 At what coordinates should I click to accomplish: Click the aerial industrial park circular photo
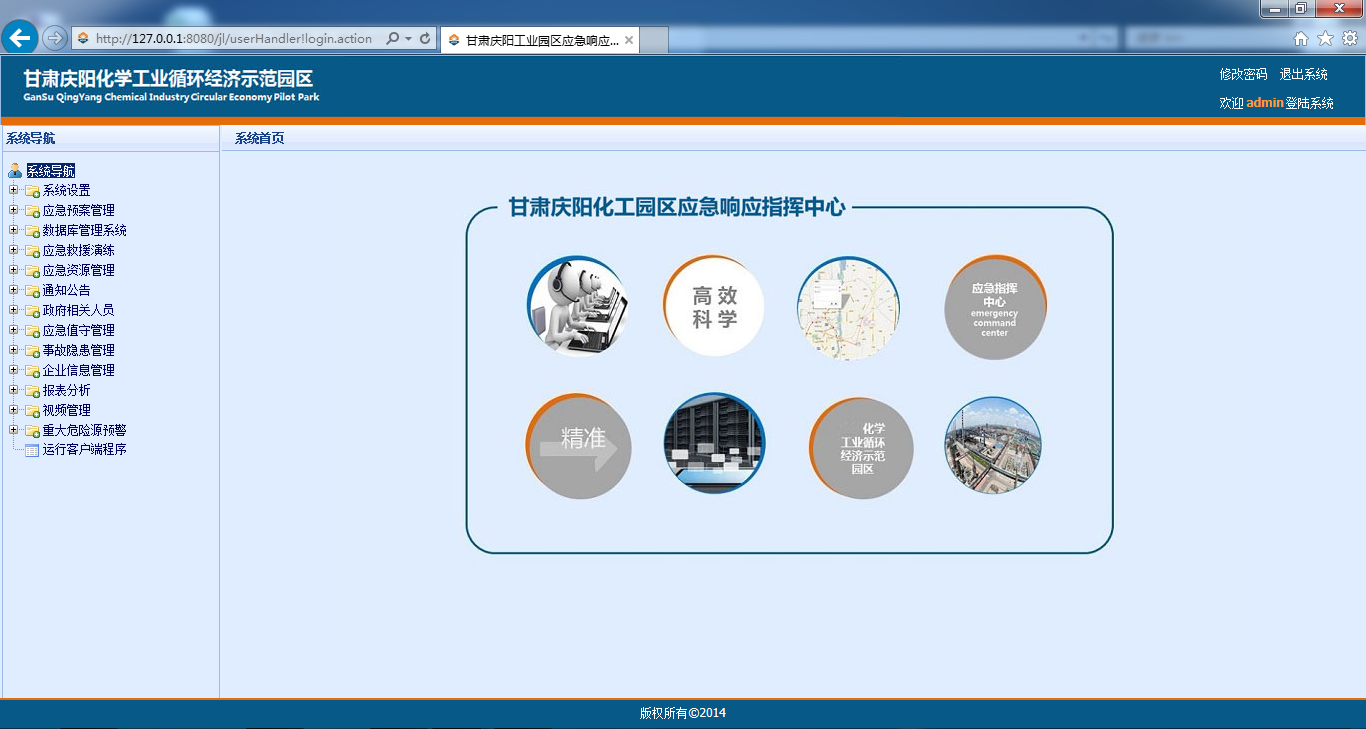click(993, 445)
